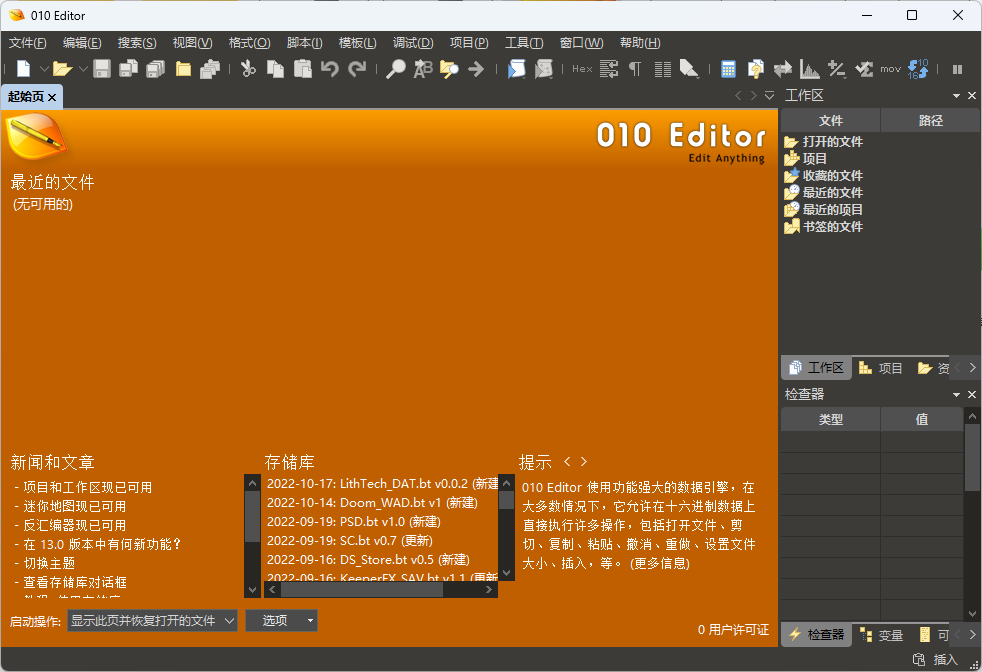
Task: Open the 文件(F) menu
Action: tap(28, 43)
